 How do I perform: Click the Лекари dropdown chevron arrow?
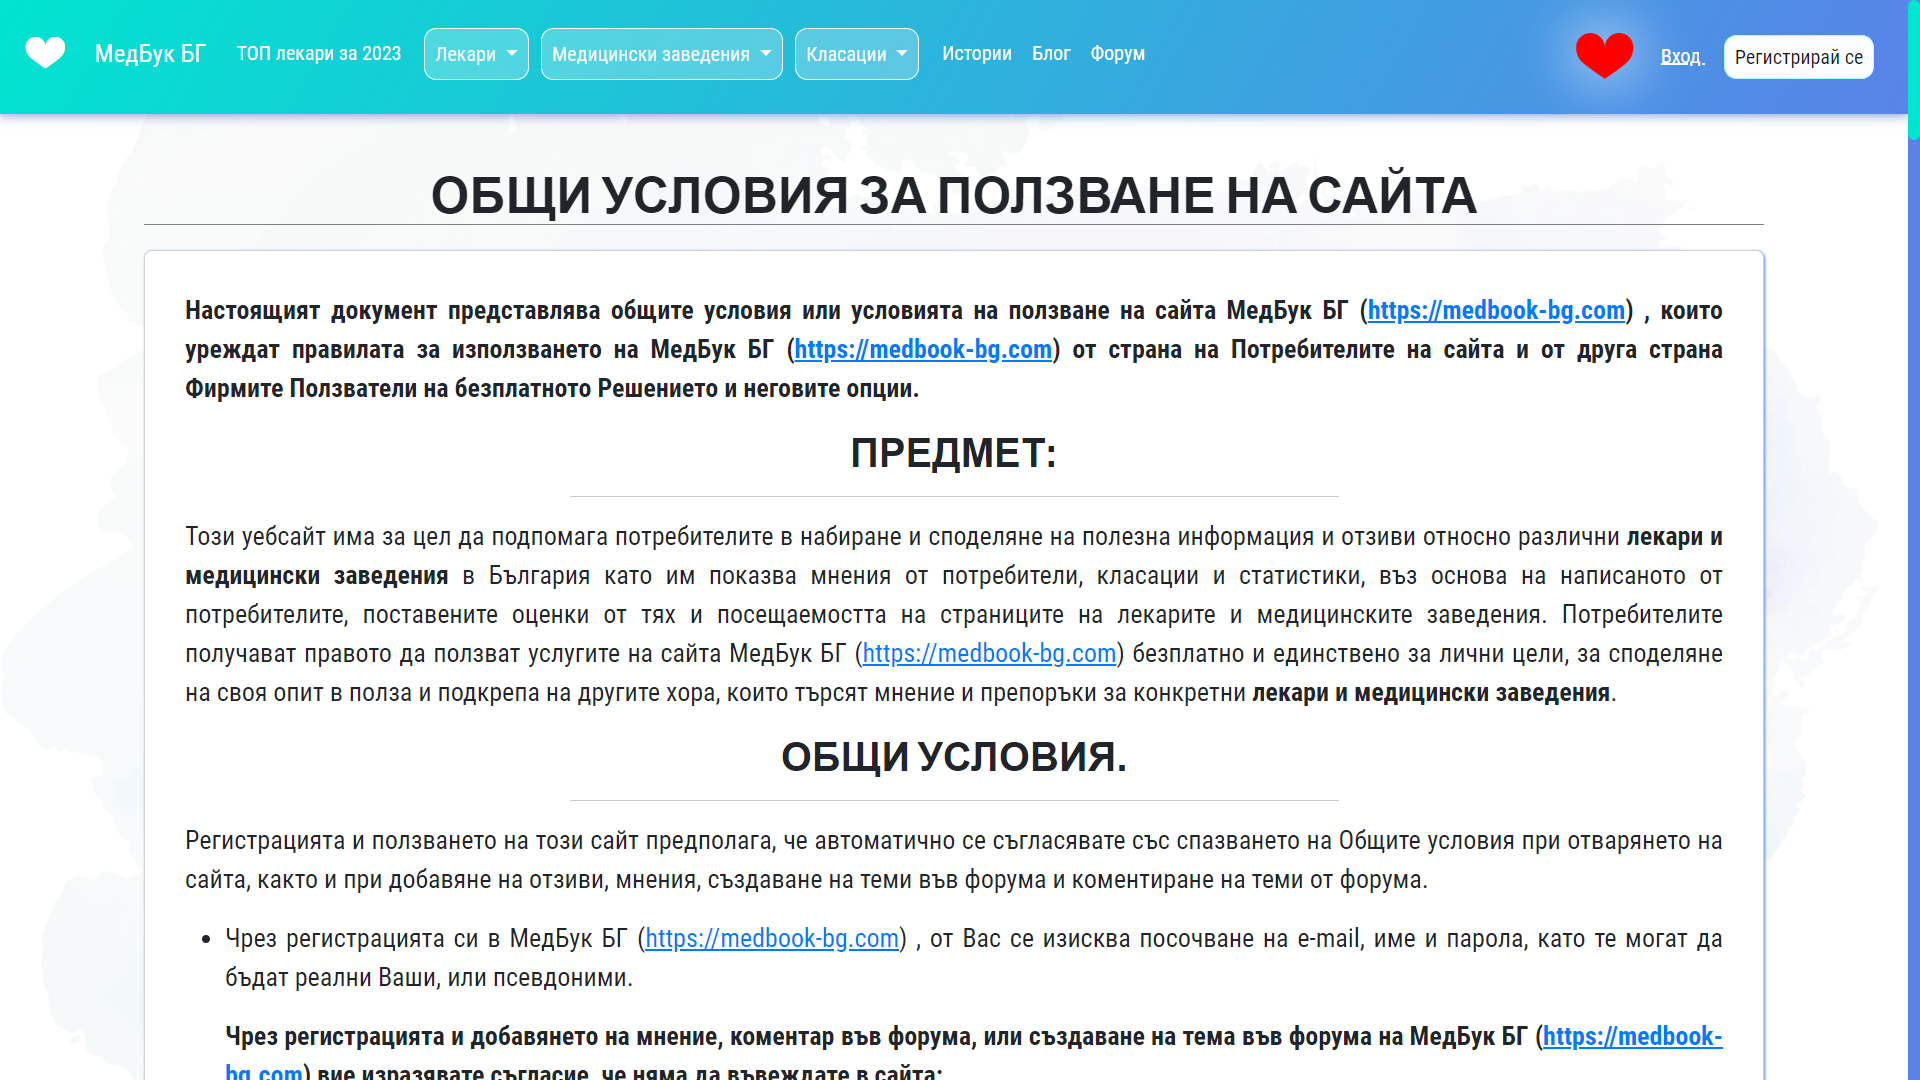point(513,54)
